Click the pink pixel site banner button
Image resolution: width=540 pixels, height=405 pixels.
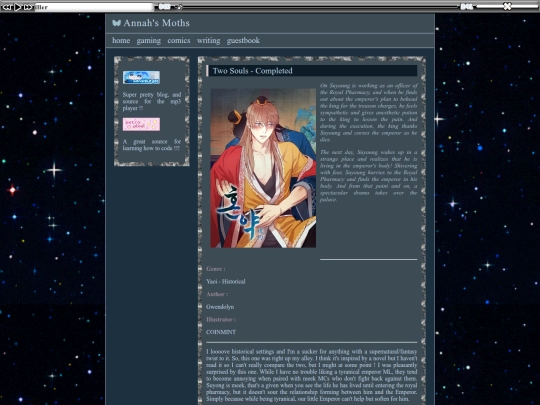tap(141, 124)
